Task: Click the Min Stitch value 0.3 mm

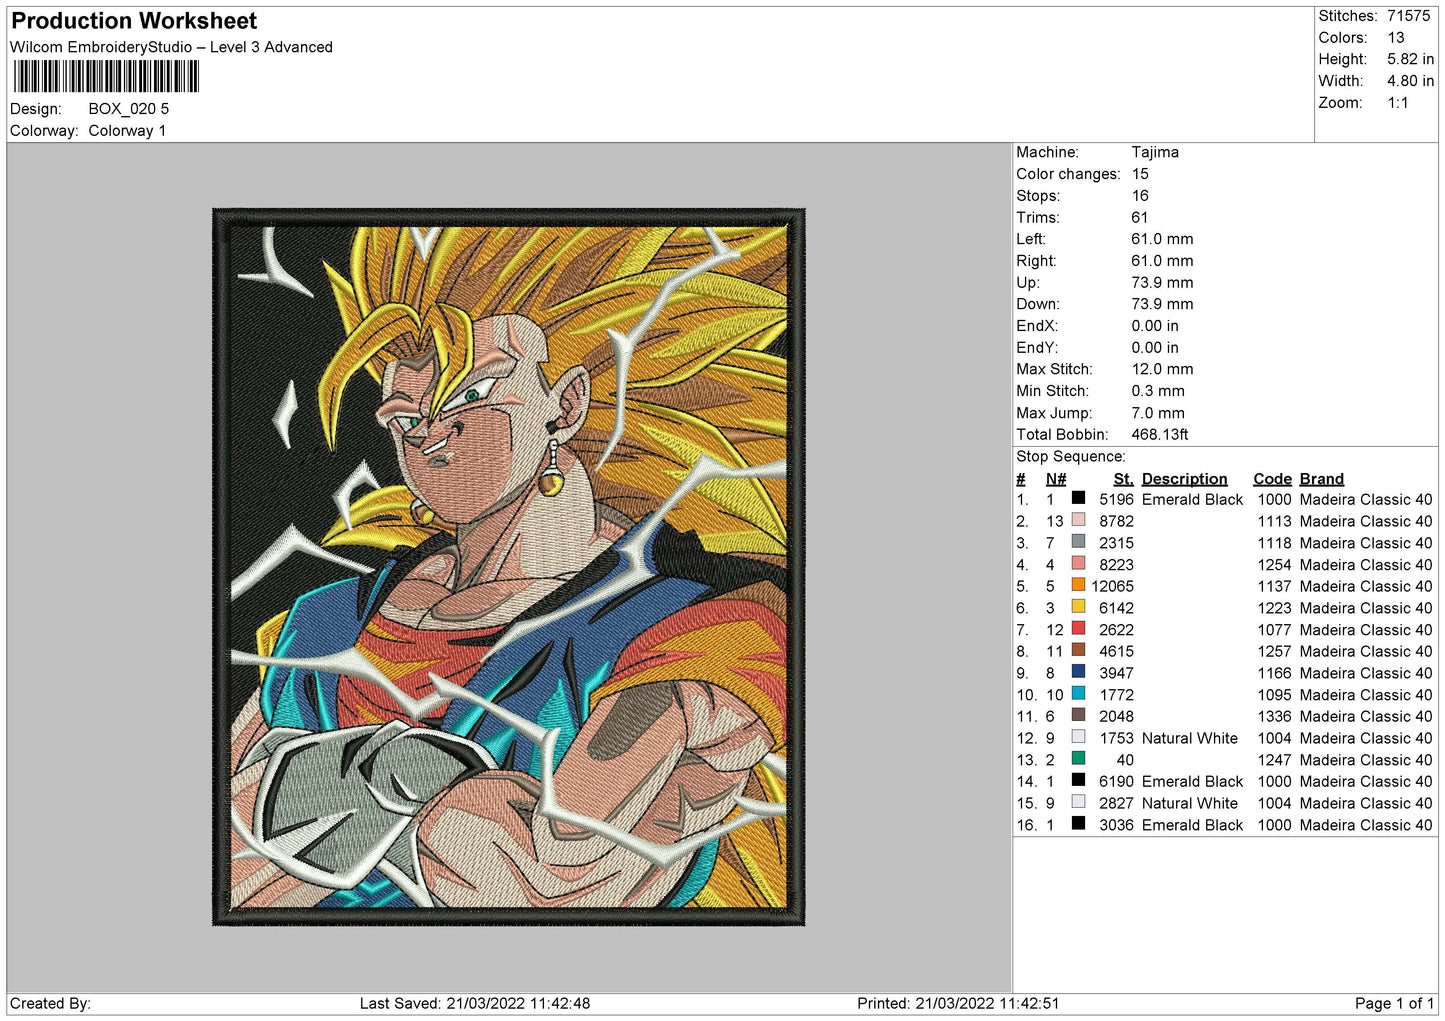Action: point(1158,391)
